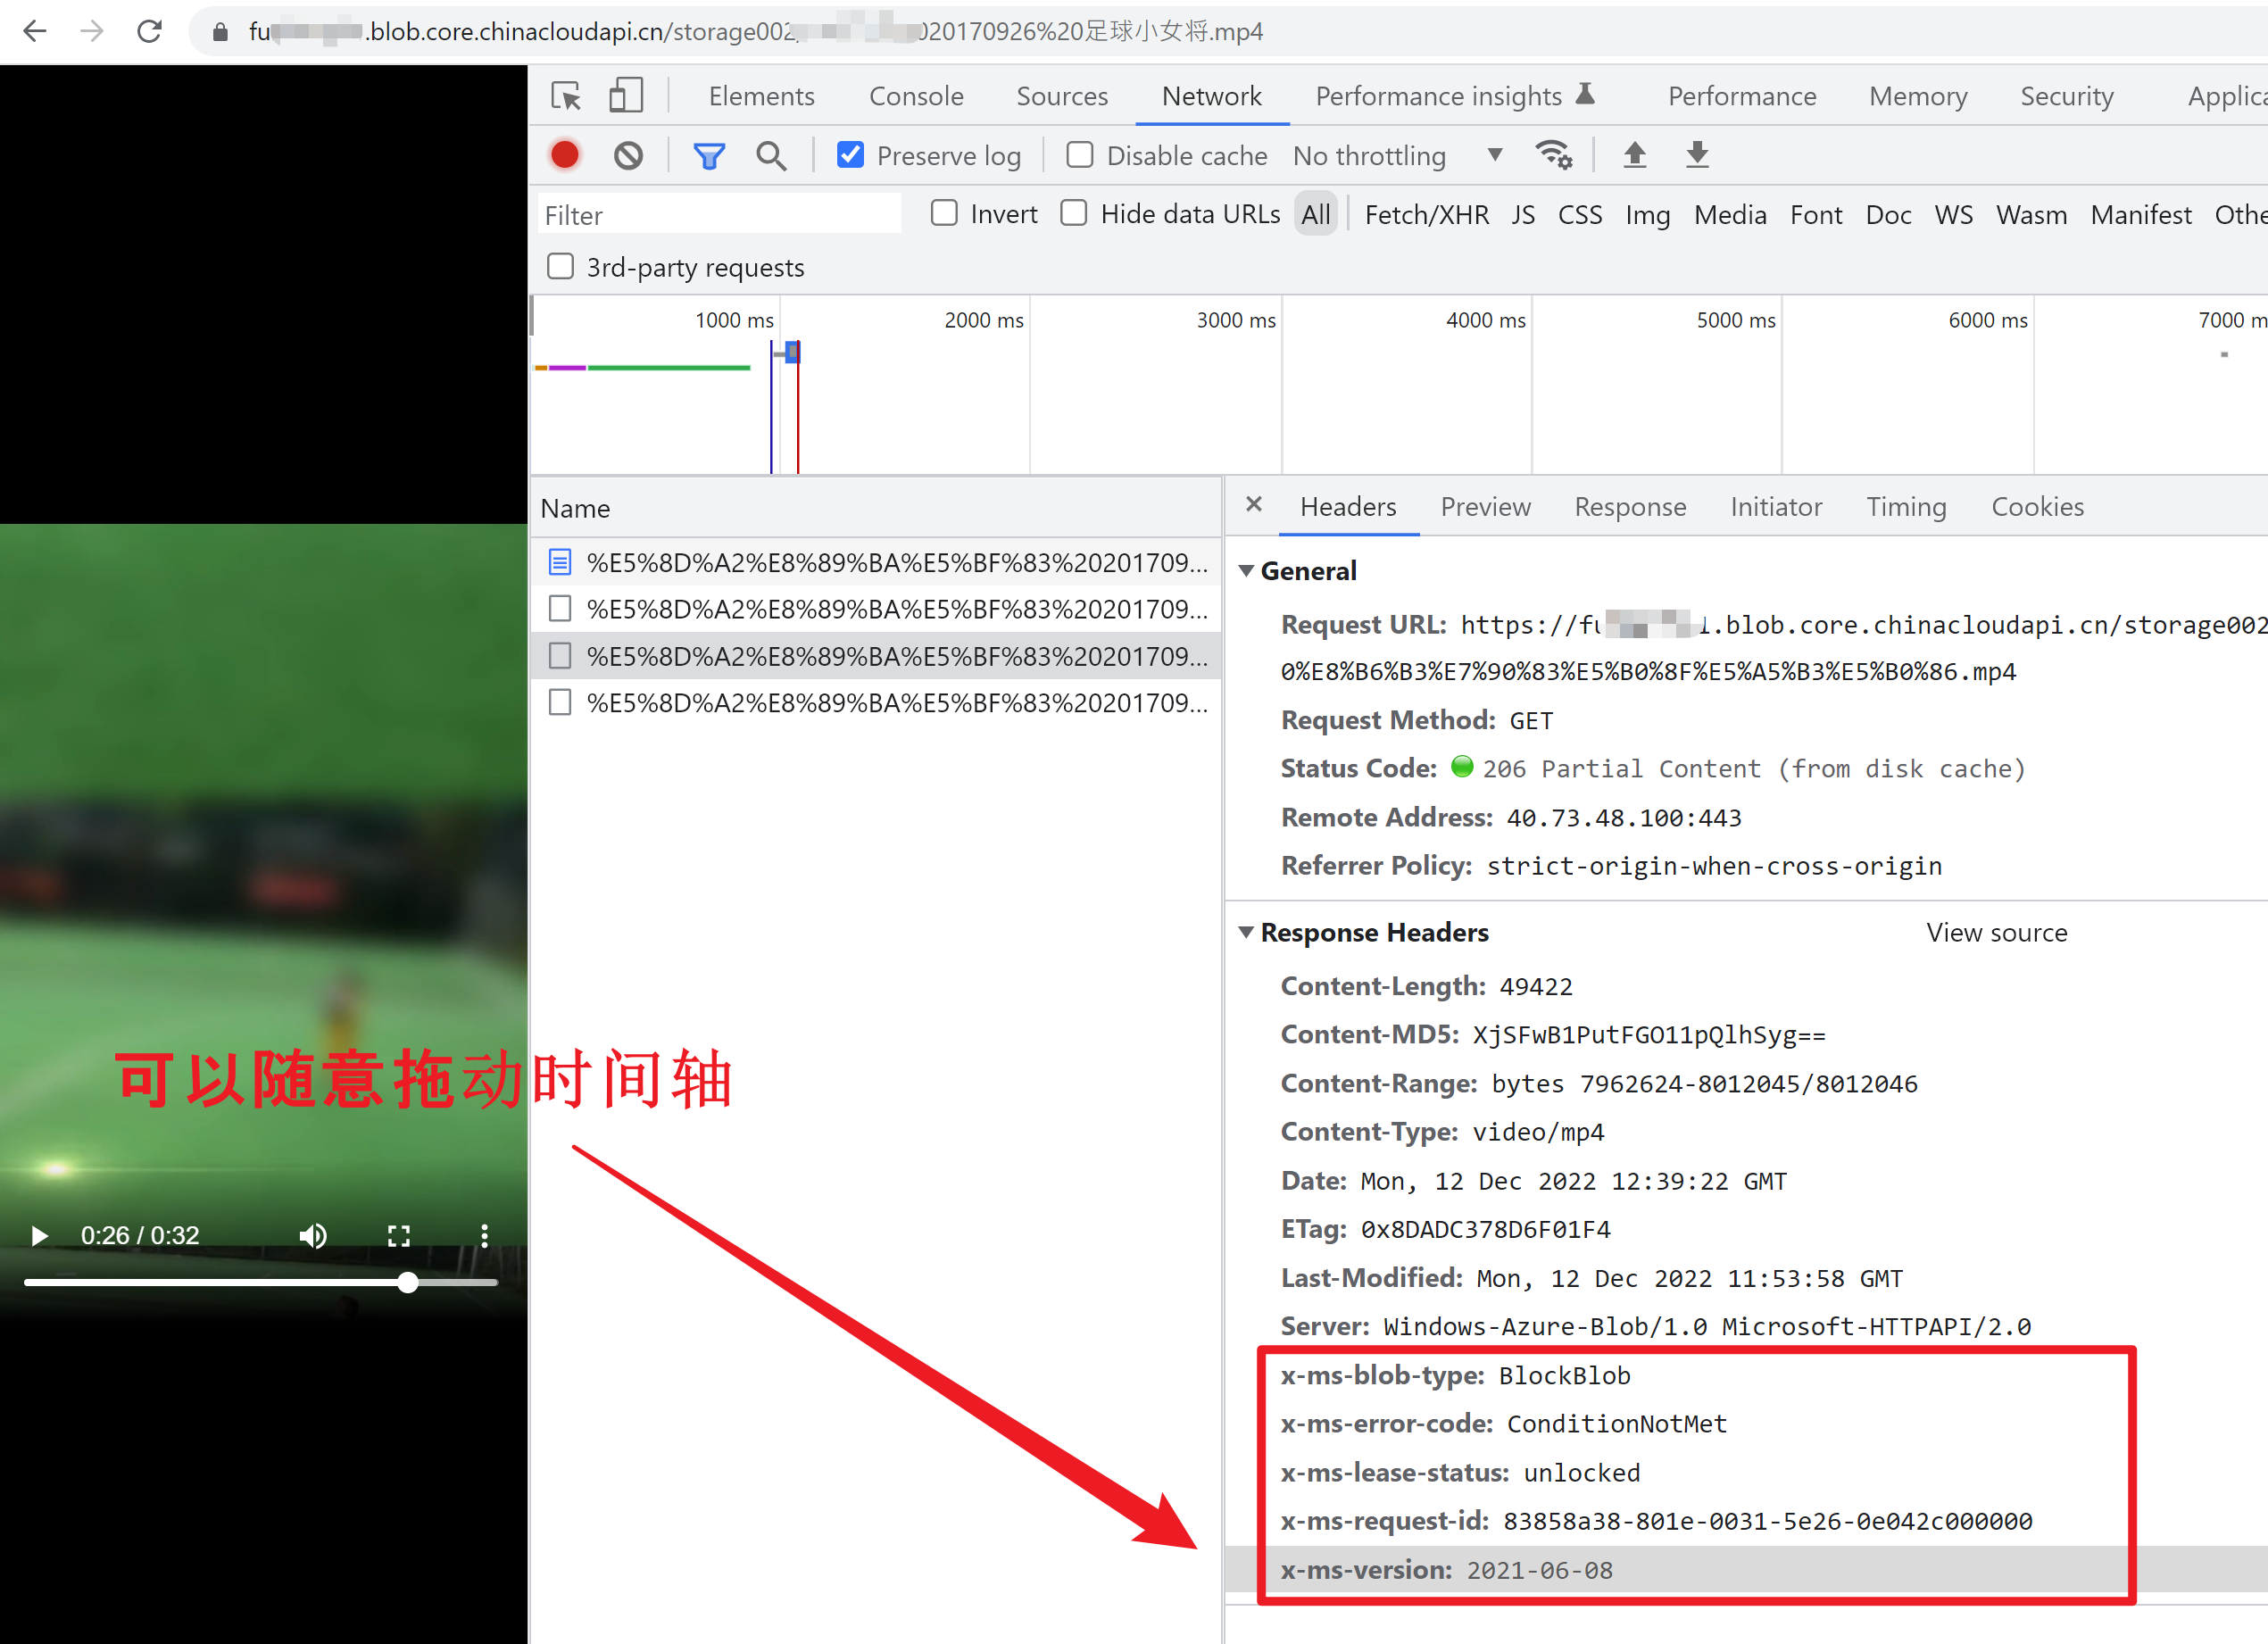Open network search with magnifier icon
This screenshot has height=1644, width=2268.
point(770,155)
